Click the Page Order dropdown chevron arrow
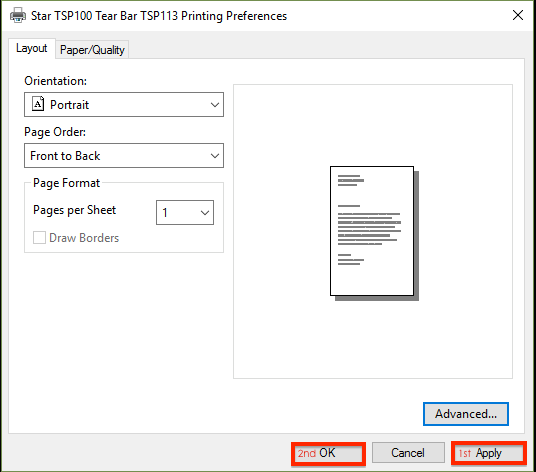The image size is (536, 472). [x=215, y=156]
